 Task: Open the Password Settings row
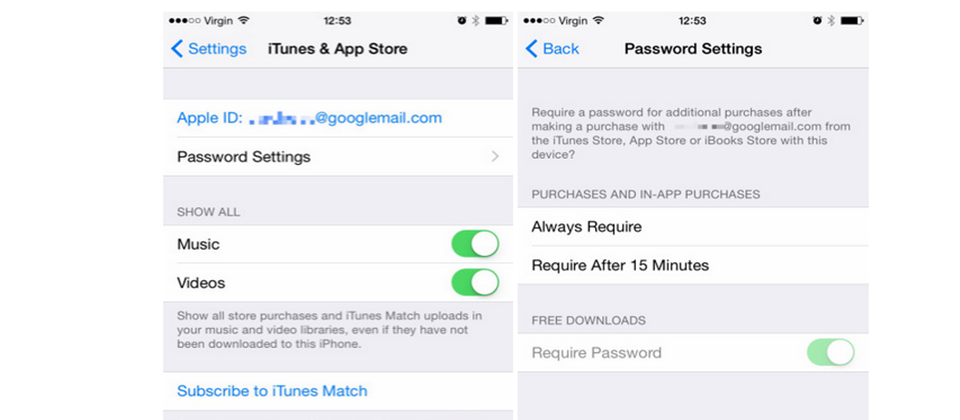coord(338,157)
